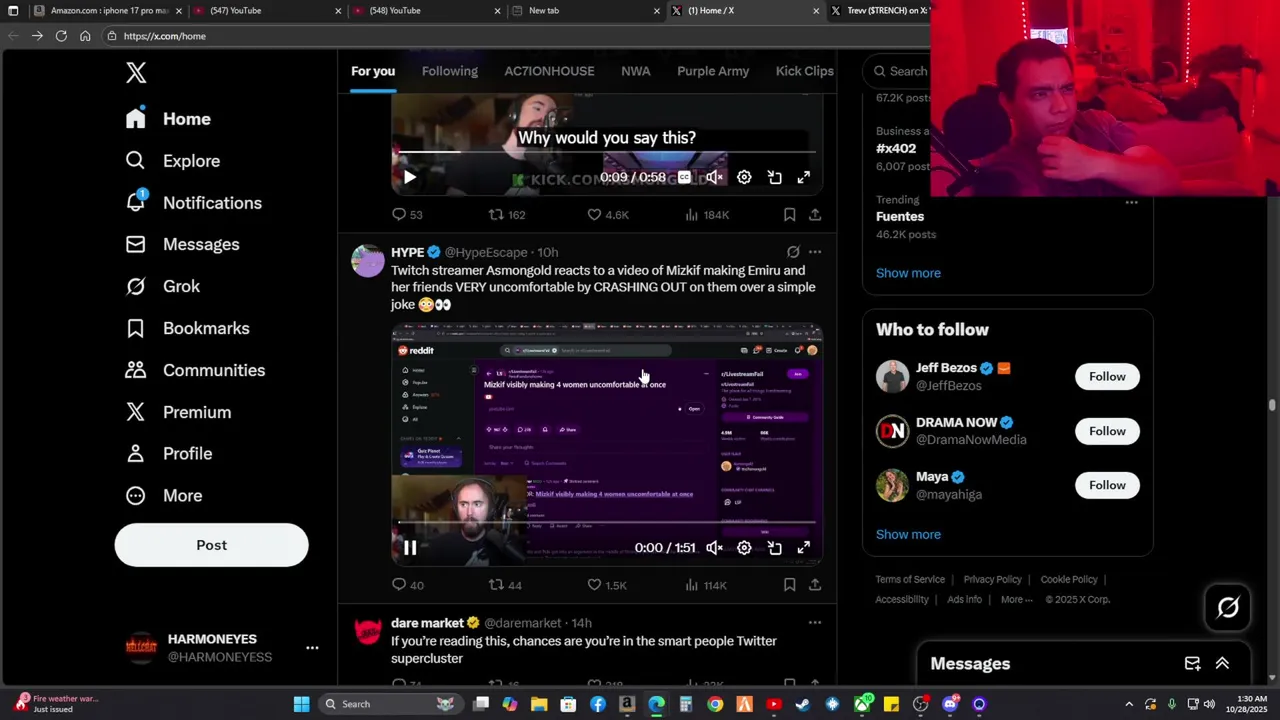Open picture-in-picture on the first video
The image size is (1280, 720).
point(774,177)
